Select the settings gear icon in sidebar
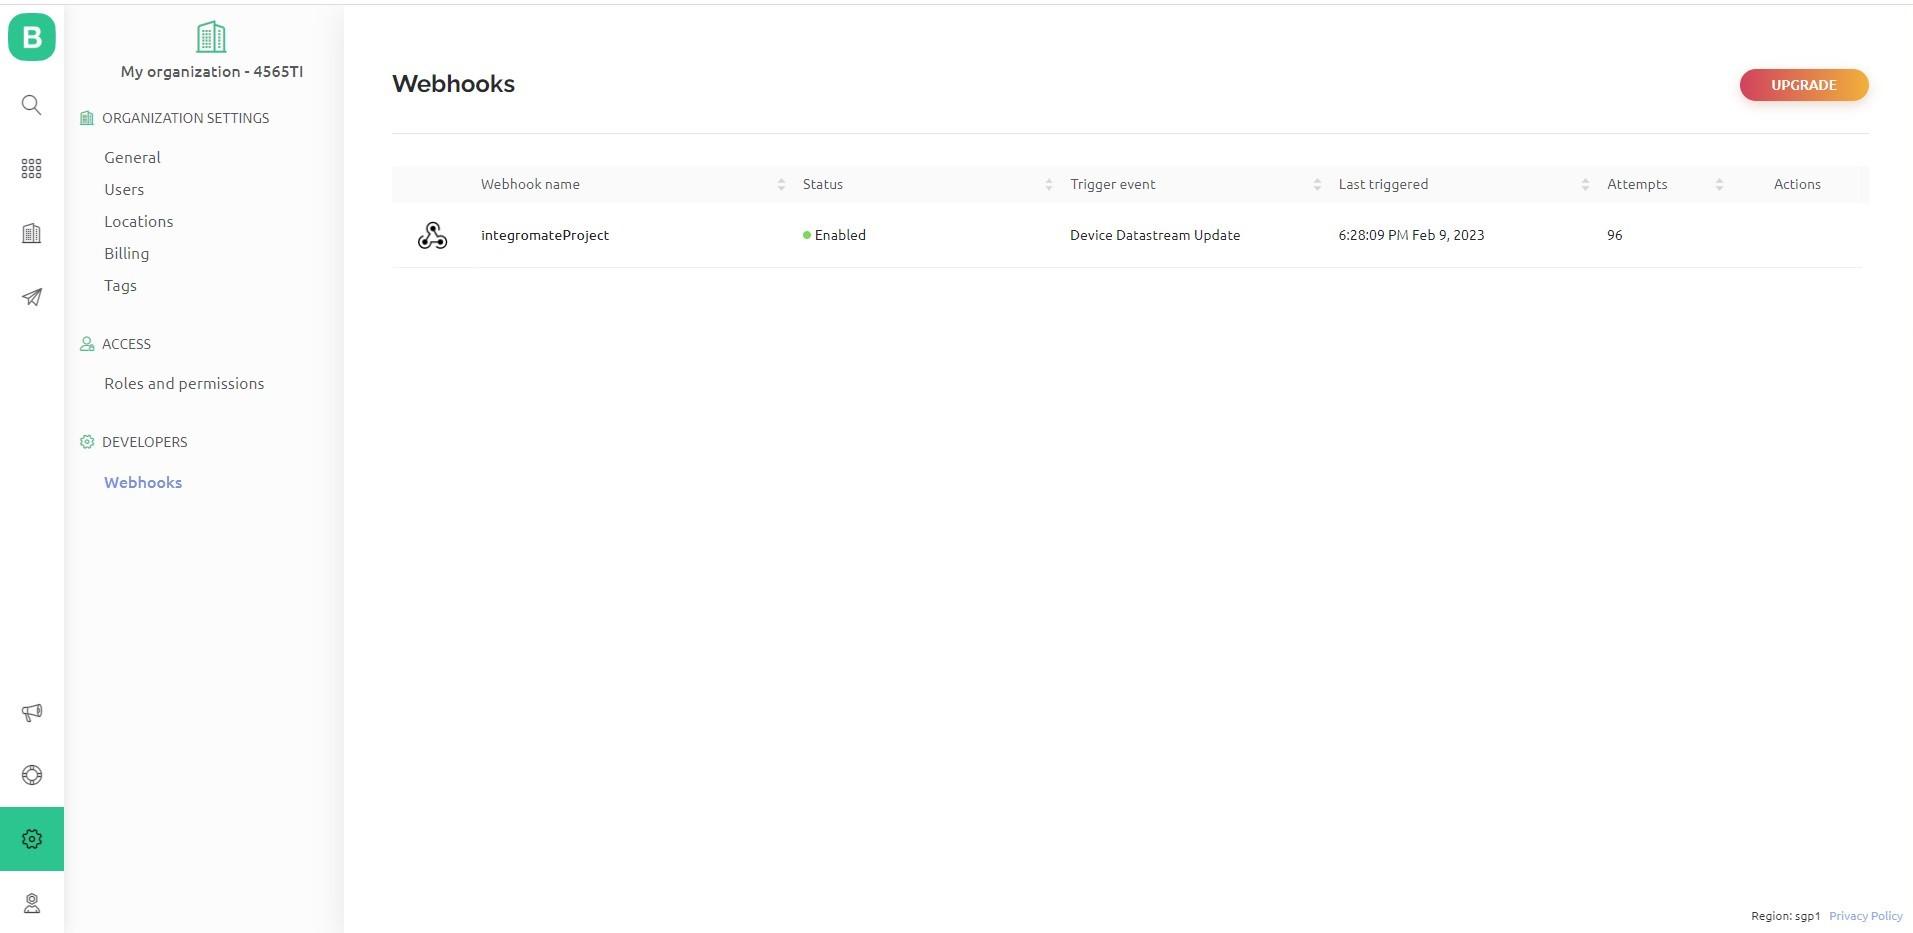The height and width of the screenshot is (933, 1913). [x=32, y=839]
